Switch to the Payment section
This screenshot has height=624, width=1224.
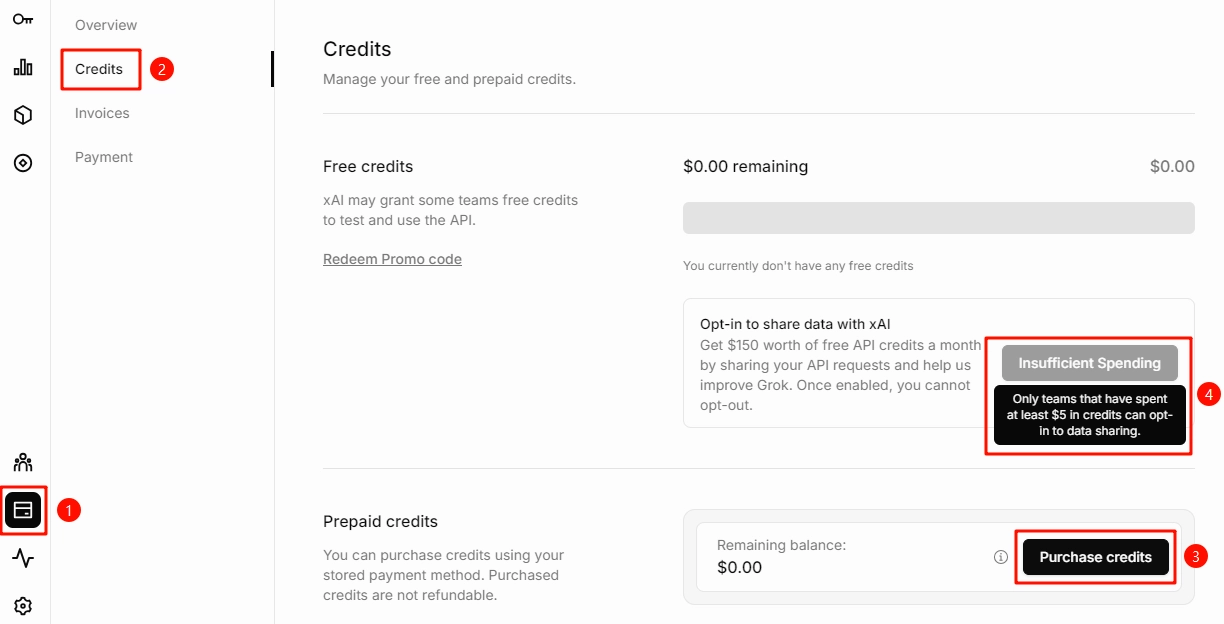click(104, 157)
